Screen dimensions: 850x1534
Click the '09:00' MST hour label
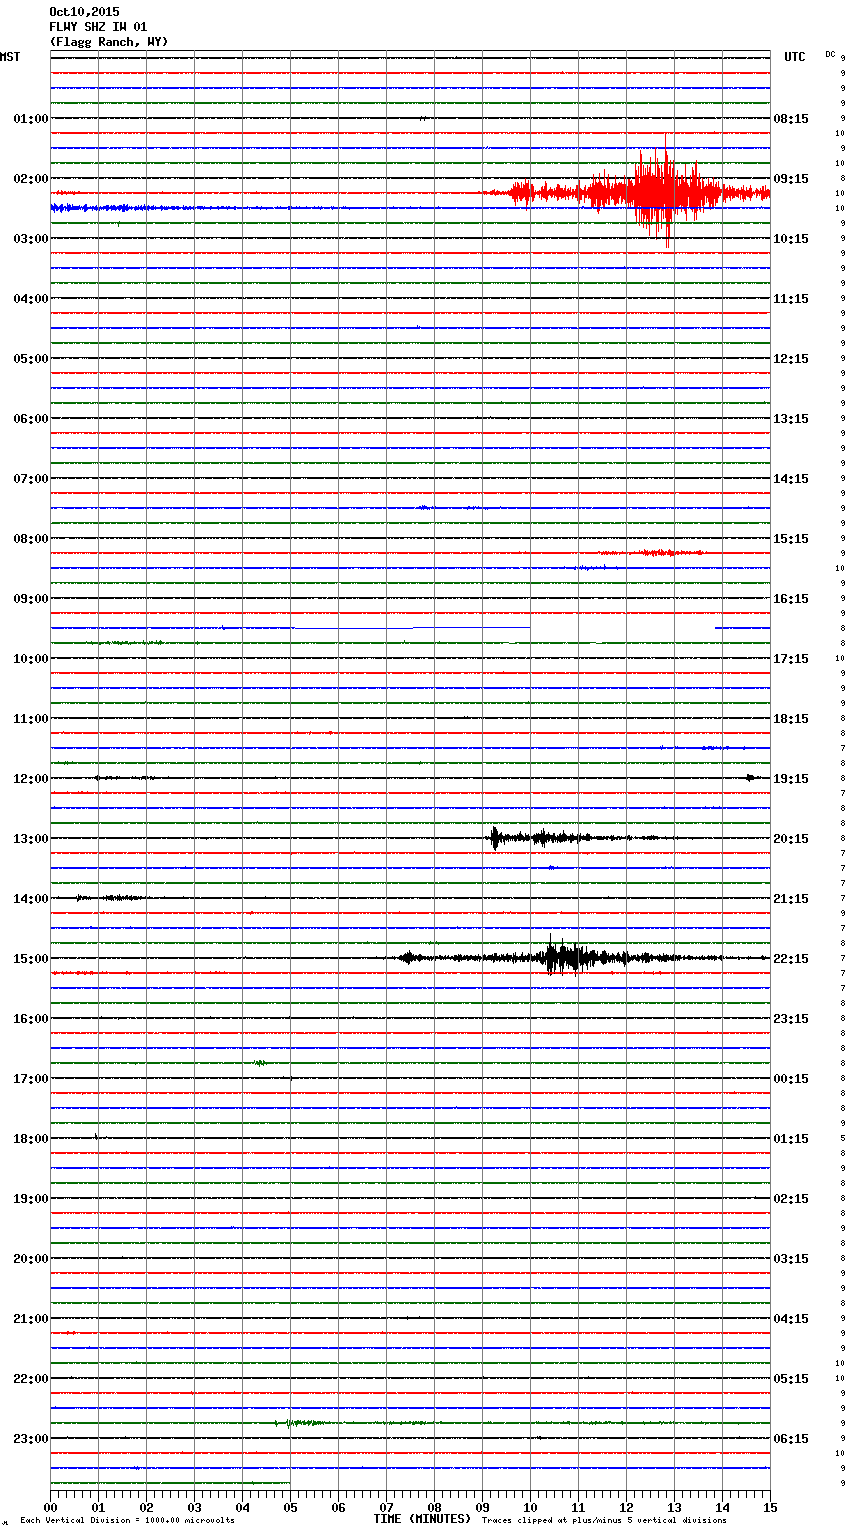tap(30, 598)
